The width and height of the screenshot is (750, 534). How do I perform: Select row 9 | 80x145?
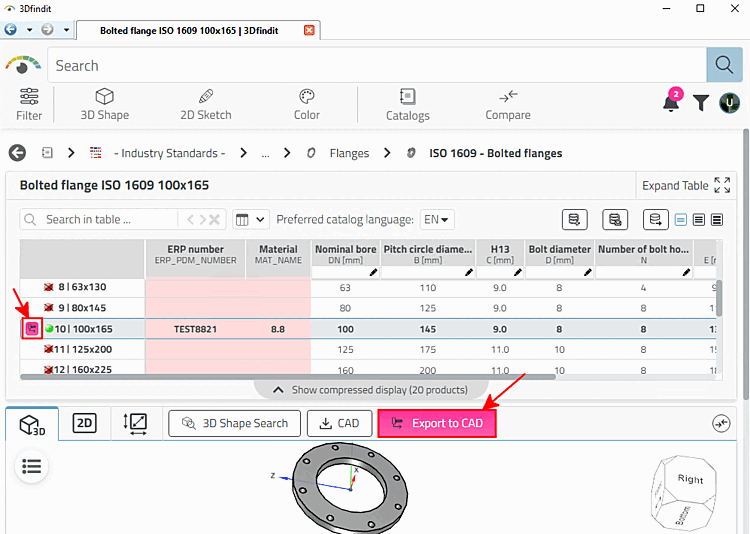point(82,308)
